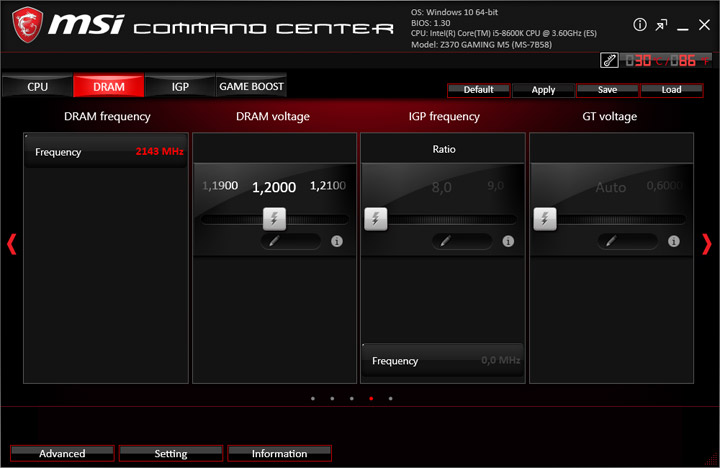The height and width of the screenshot is (468, 720).
Task: Click the first page indicator dot
Action: pos(313,398)
